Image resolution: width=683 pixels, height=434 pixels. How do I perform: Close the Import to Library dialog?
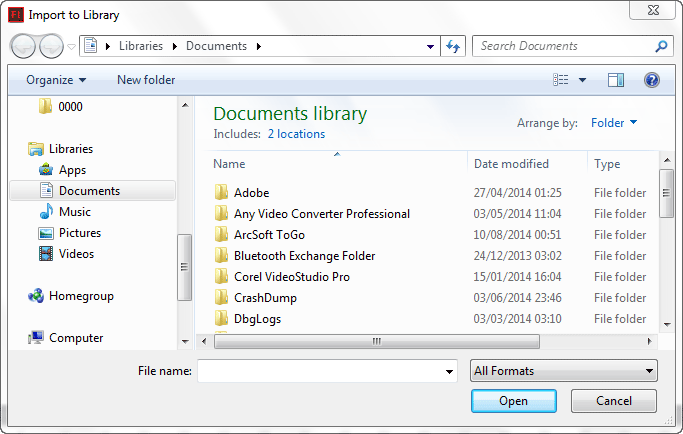pos(653,10)
